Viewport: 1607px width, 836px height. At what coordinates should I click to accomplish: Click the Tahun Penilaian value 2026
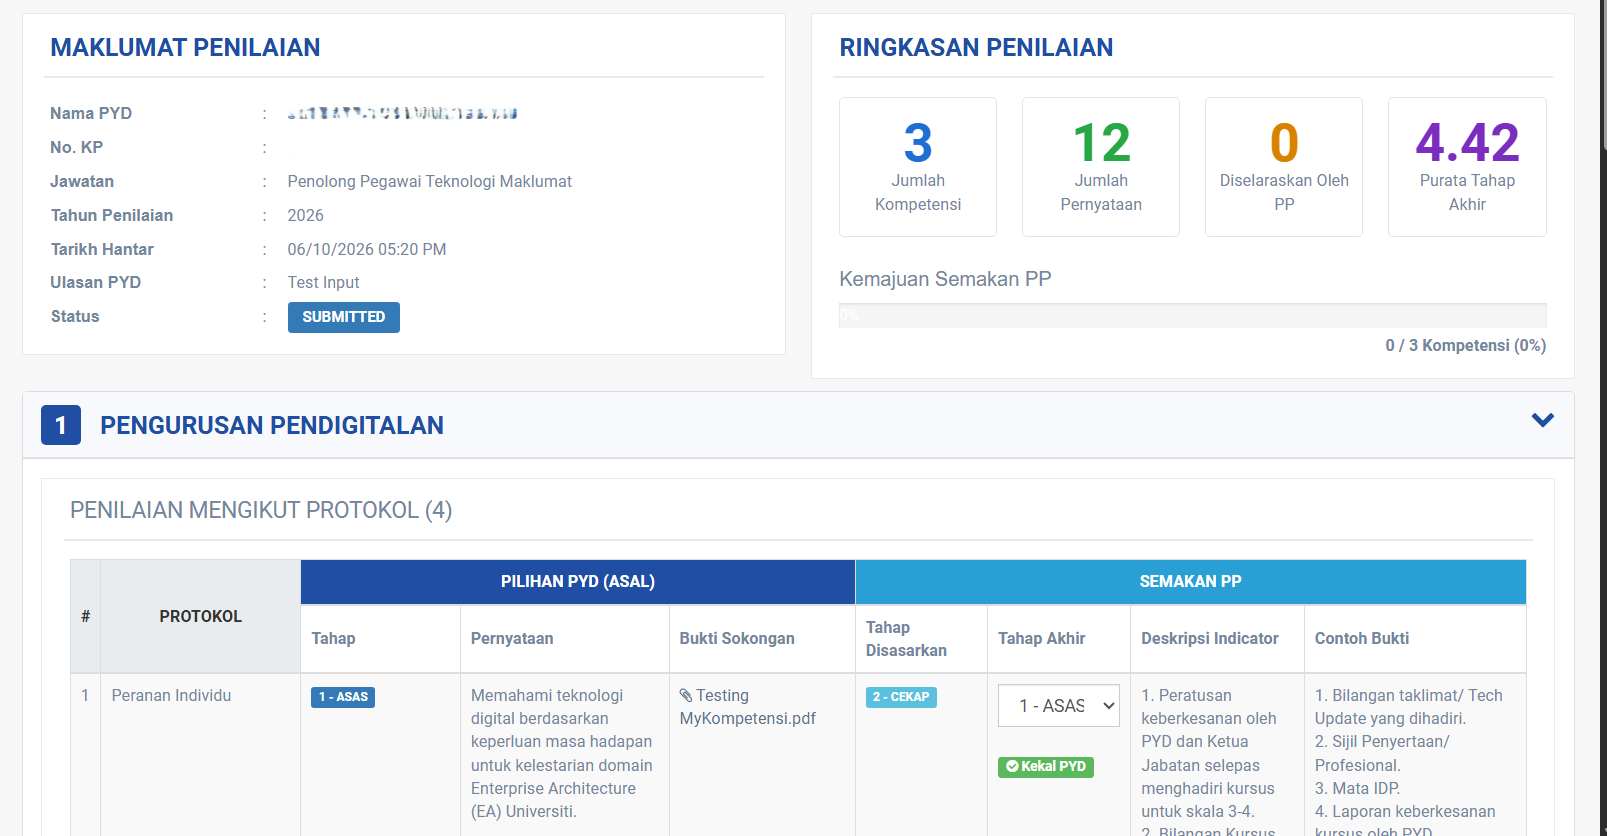tap(306, 216)
